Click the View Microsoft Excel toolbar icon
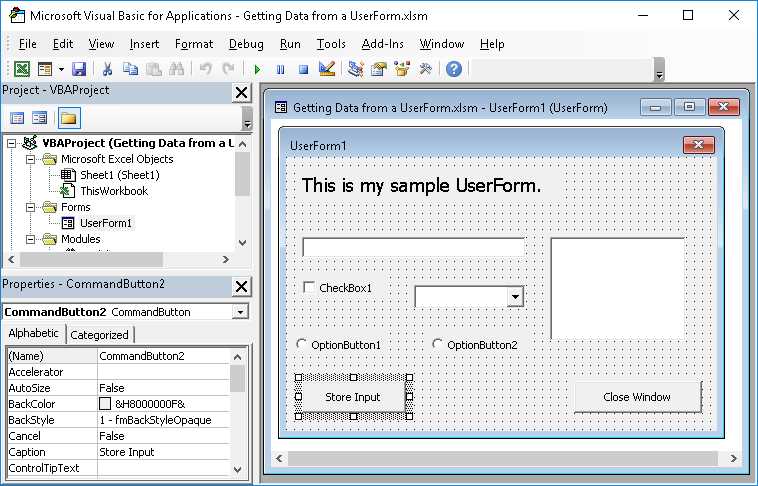This screenshot has width=758, height=486. [22, 69]
